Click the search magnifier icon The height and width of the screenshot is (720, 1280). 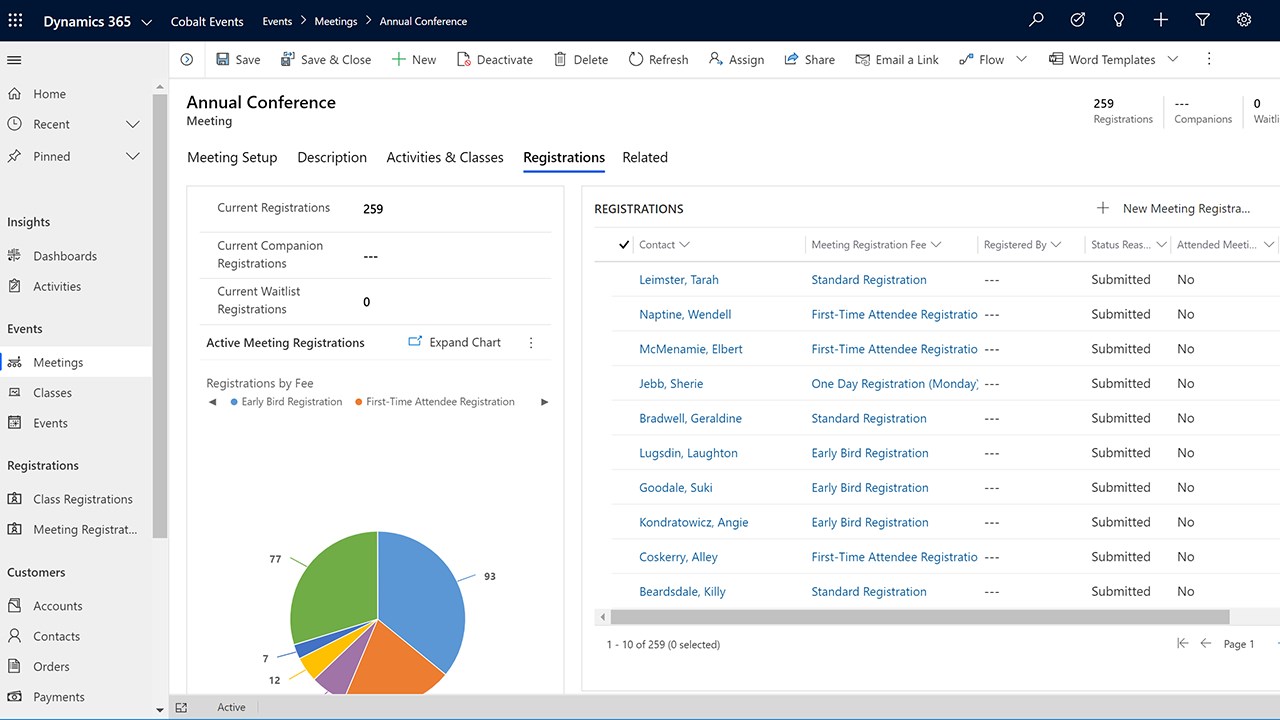(1037, 20)
